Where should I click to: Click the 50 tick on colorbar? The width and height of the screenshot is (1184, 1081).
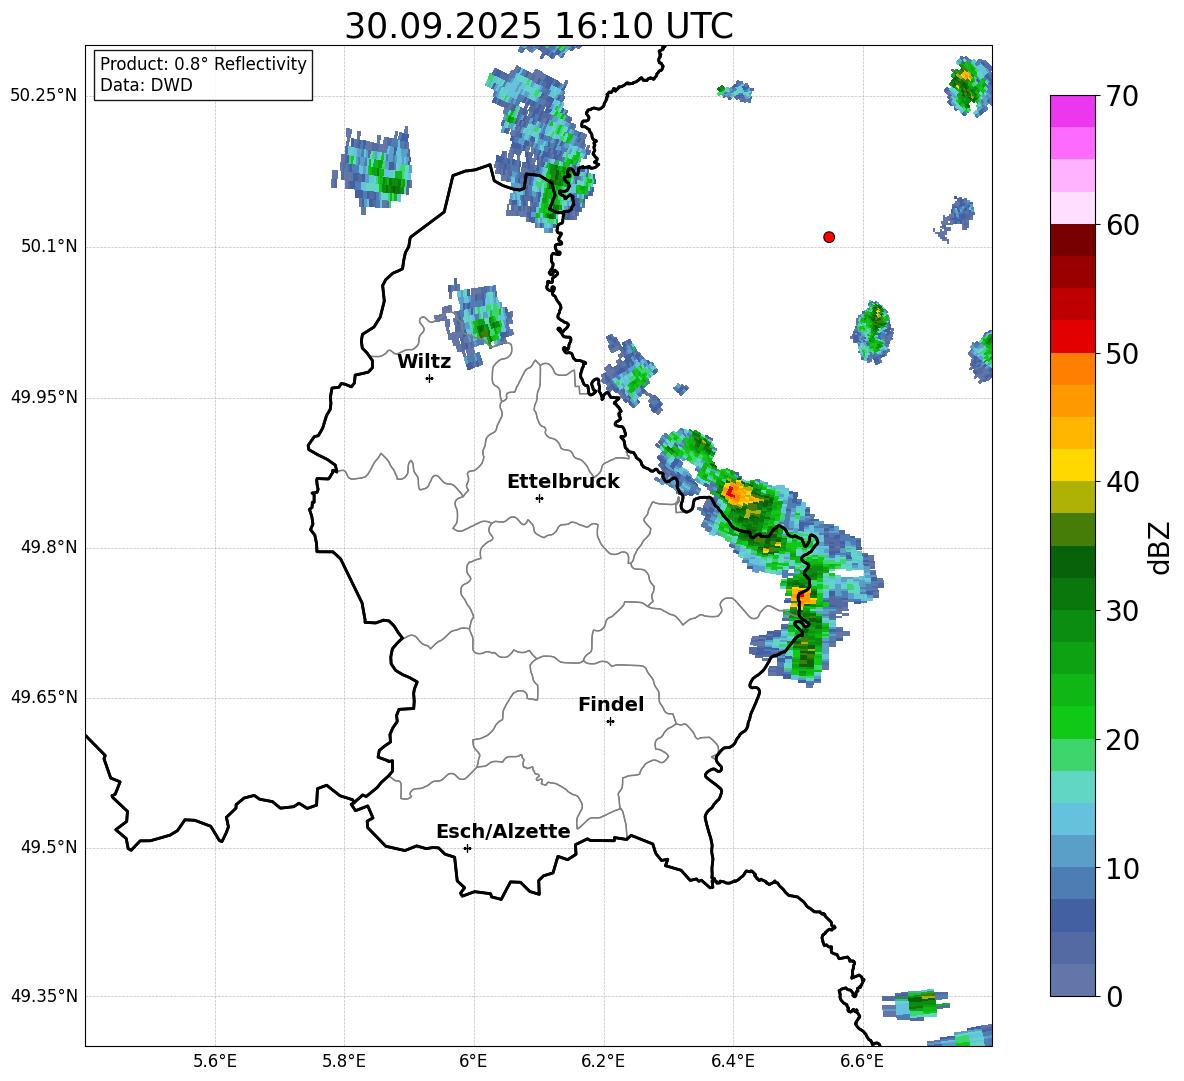[1123, 353]
